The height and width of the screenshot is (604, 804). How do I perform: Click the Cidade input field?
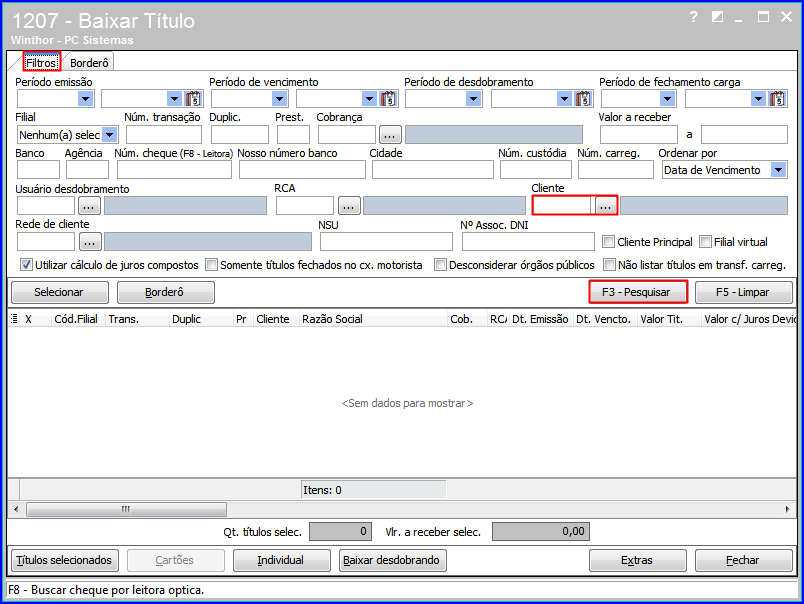click(433, 170)
